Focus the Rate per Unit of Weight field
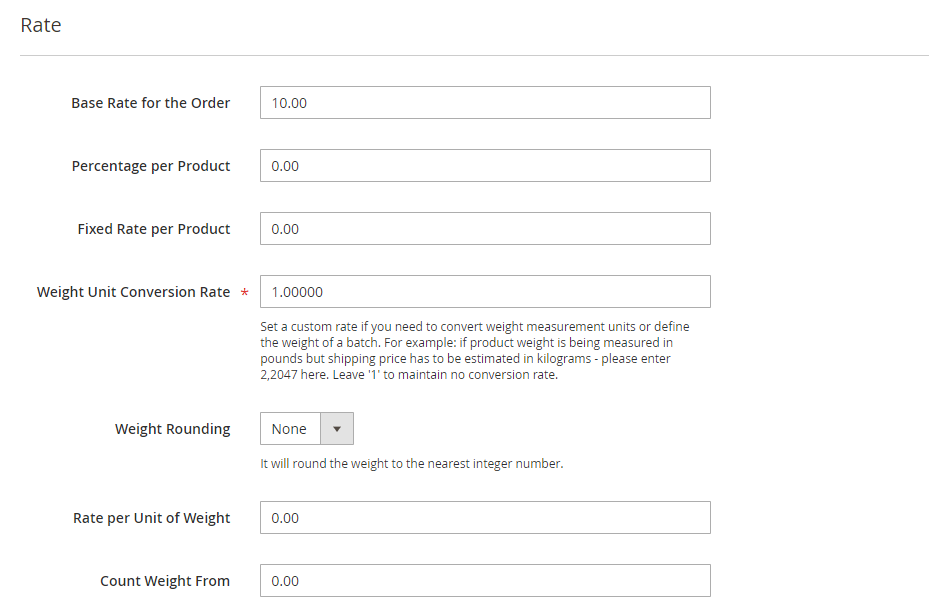929x613 pixels. [x=485, y=518]
